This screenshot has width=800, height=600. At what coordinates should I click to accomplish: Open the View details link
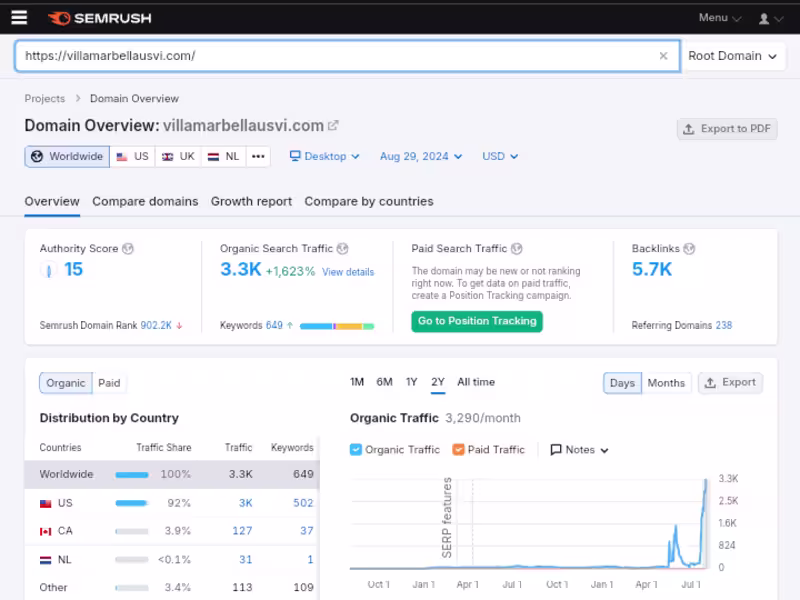click(348, 272)
